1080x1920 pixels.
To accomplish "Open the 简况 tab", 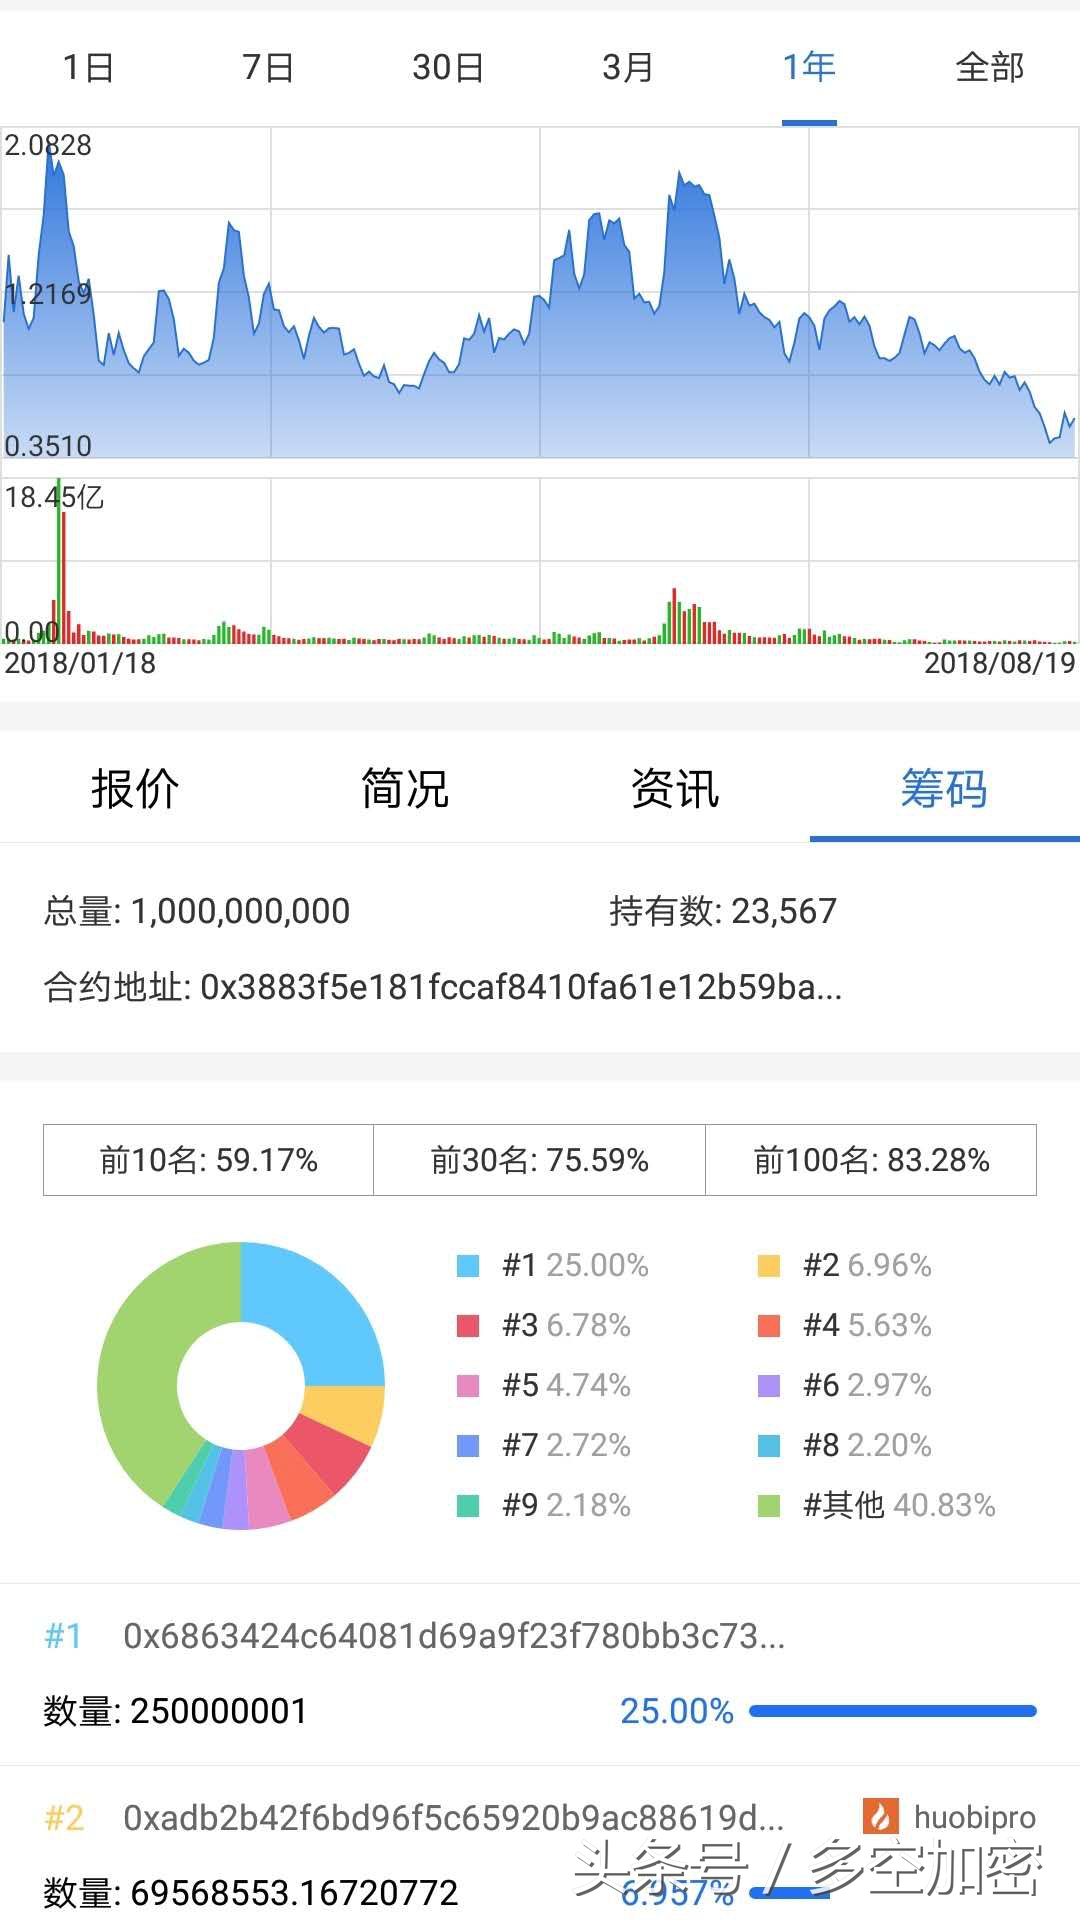I will coord(405,789).
